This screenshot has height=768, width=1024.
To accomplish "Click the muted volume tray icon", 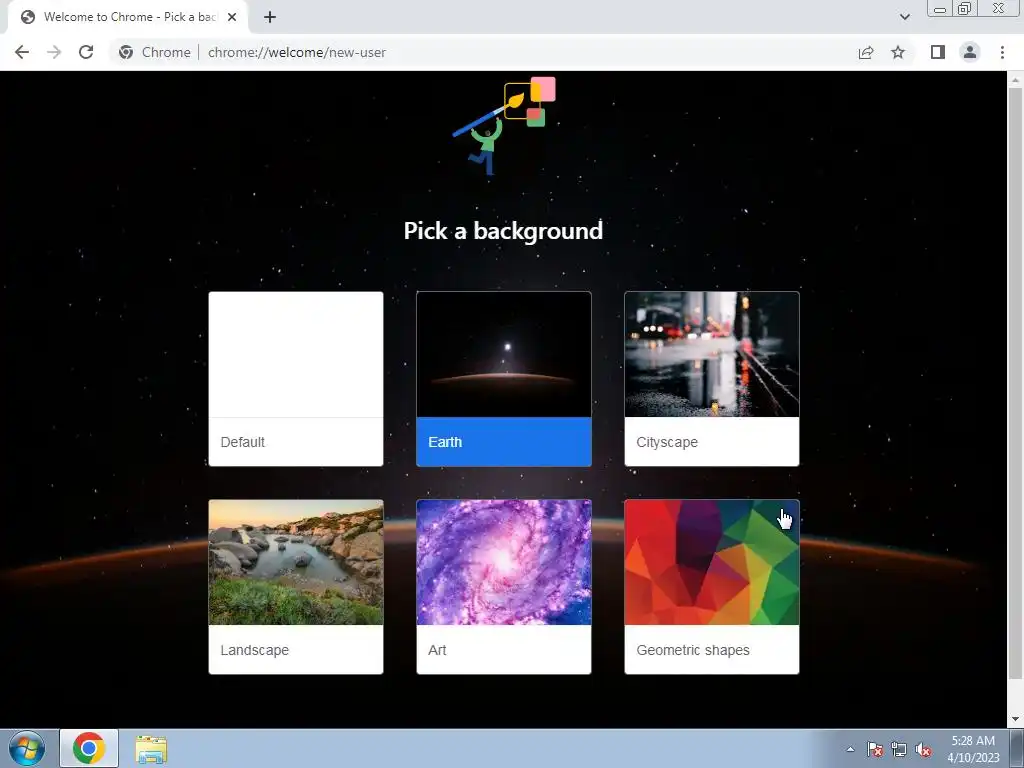I will [x=923, y=749].
